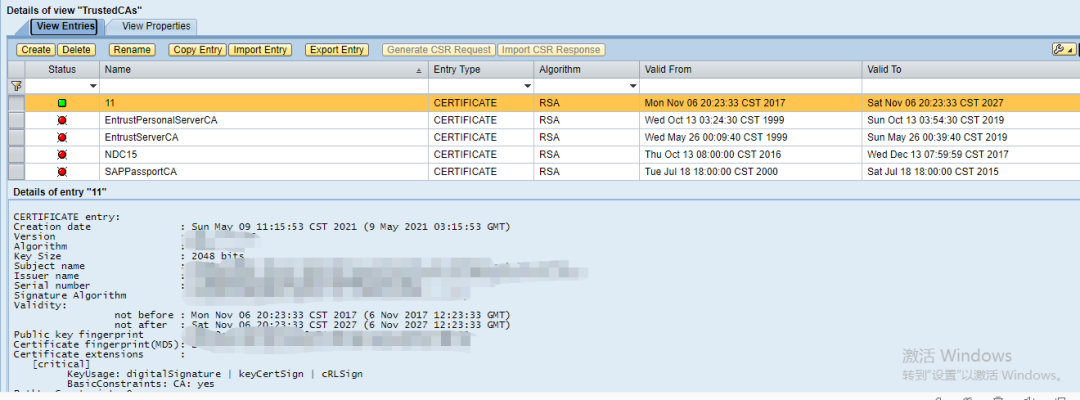Select the row selector for NDC15
This screenshot has height=400, width=1080.
[x=17, y=155]
